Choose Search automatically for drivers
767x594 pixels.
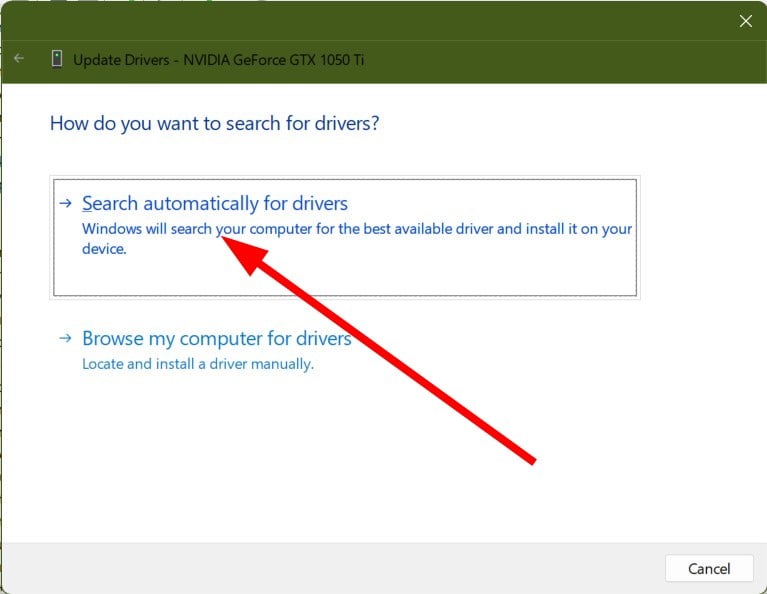344,237
